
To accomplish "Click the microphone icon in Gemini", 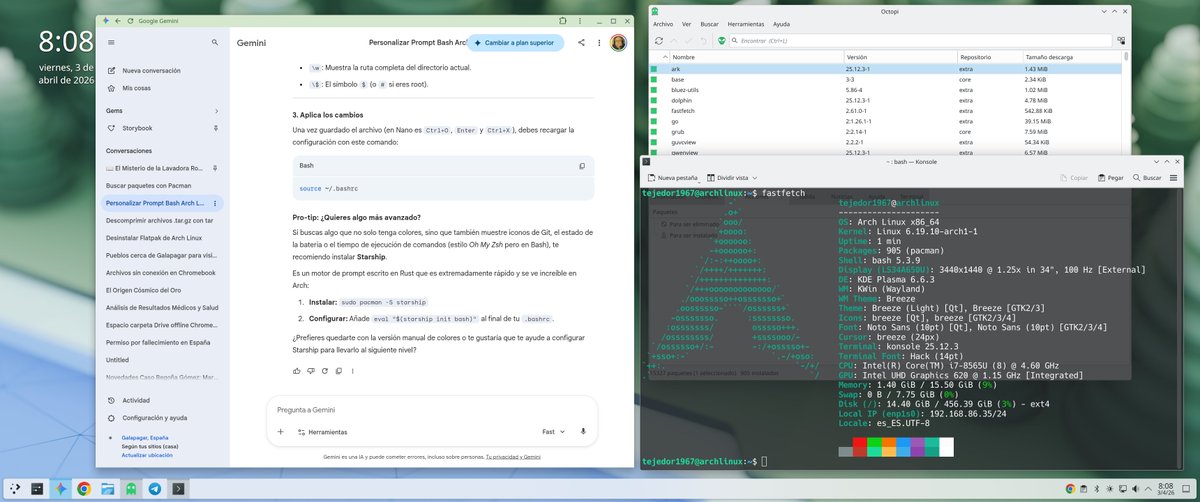I will [x=583, y=432].
